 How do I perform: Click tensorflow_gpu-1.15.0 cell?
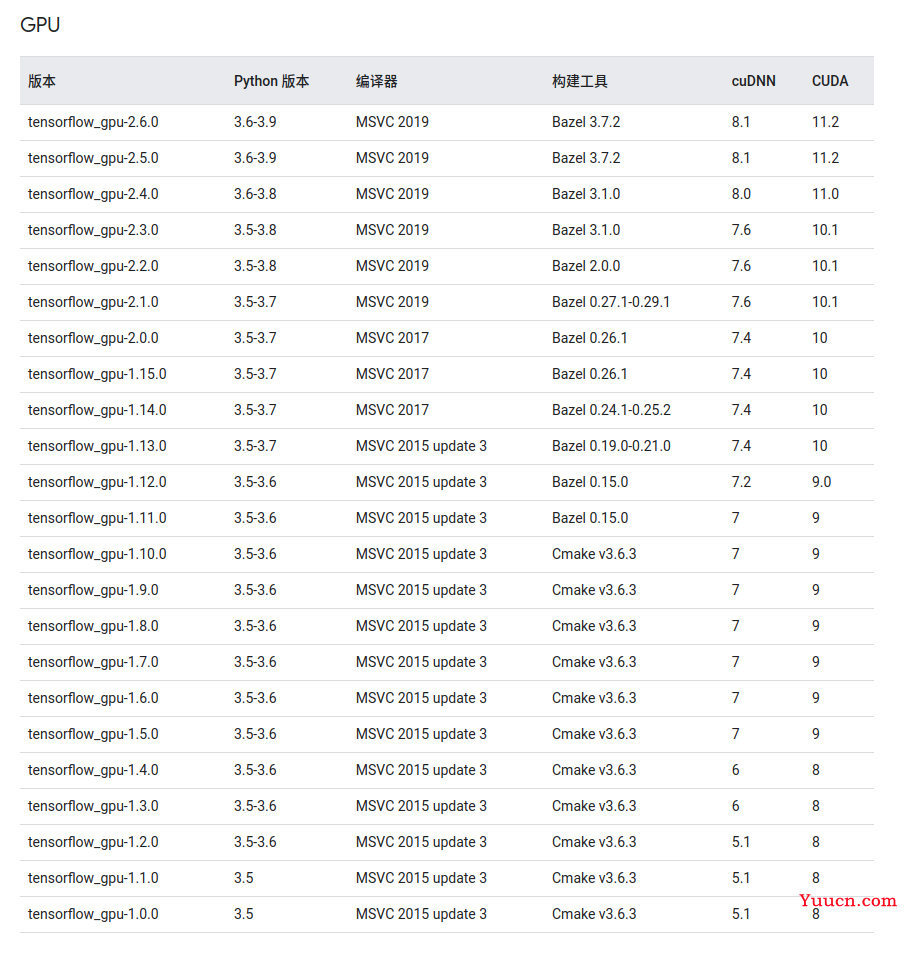tap(97, 374)
